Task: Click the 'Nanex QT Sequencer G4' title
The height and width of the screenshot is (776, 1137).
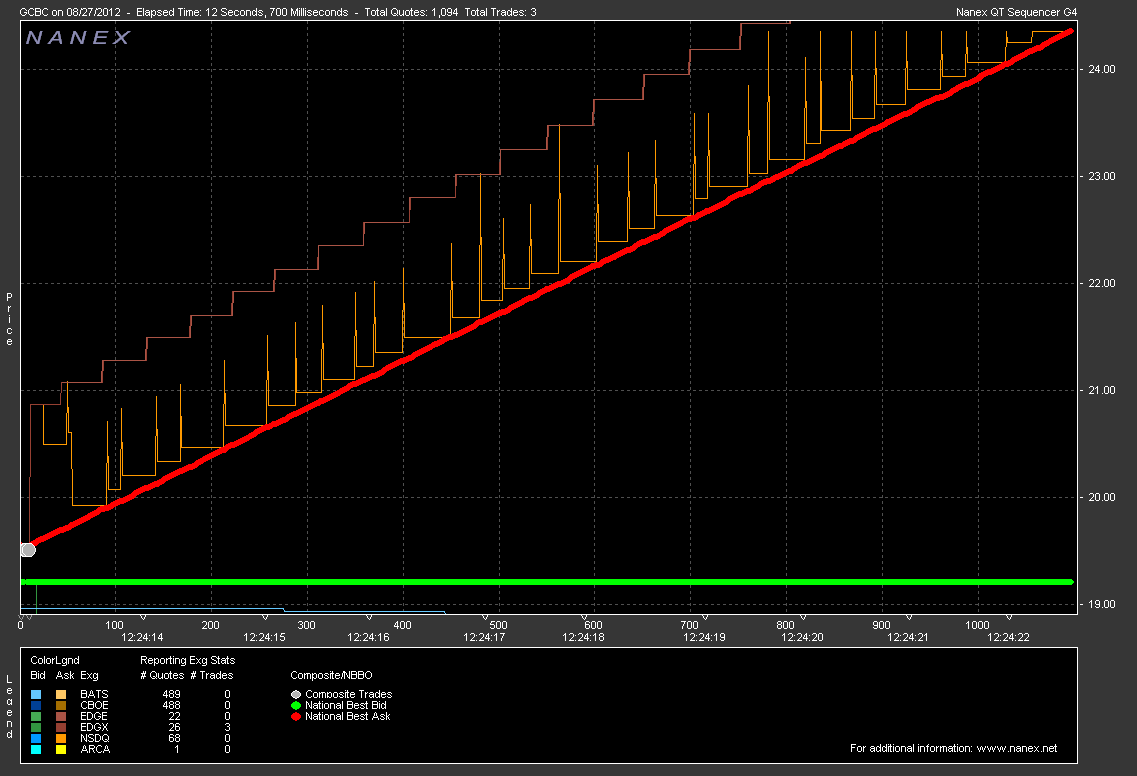Action: pyautogui.click(x=1017, y=12)
